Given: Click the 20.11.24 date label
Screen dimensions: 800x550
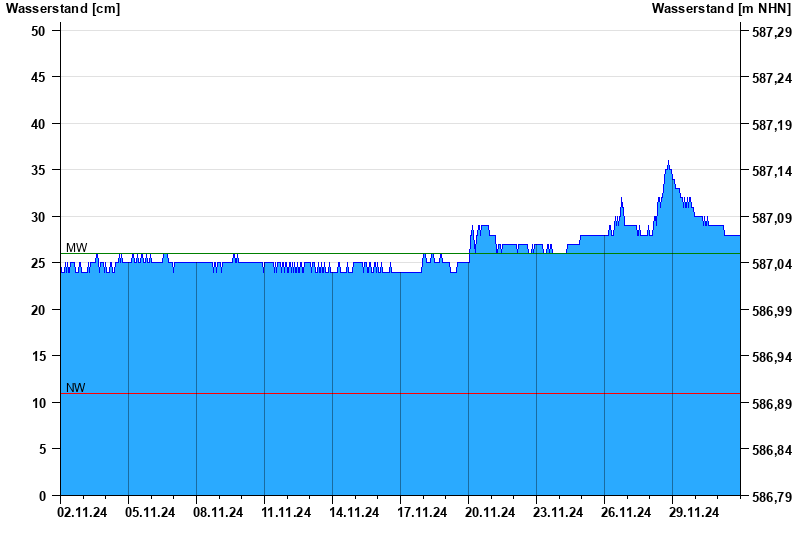Looking at the screenshot, I should click(x=490, y=512).
